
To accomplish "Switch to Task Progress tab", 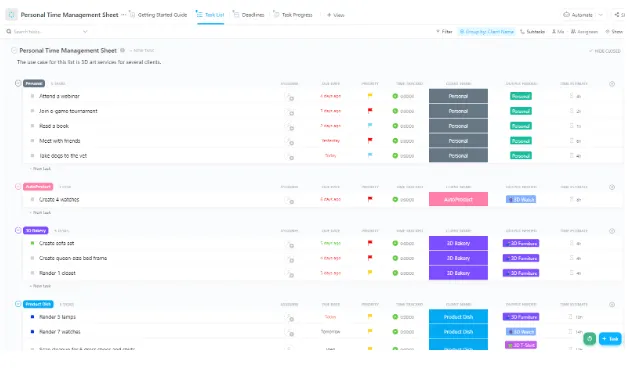I will click(293, 15).
